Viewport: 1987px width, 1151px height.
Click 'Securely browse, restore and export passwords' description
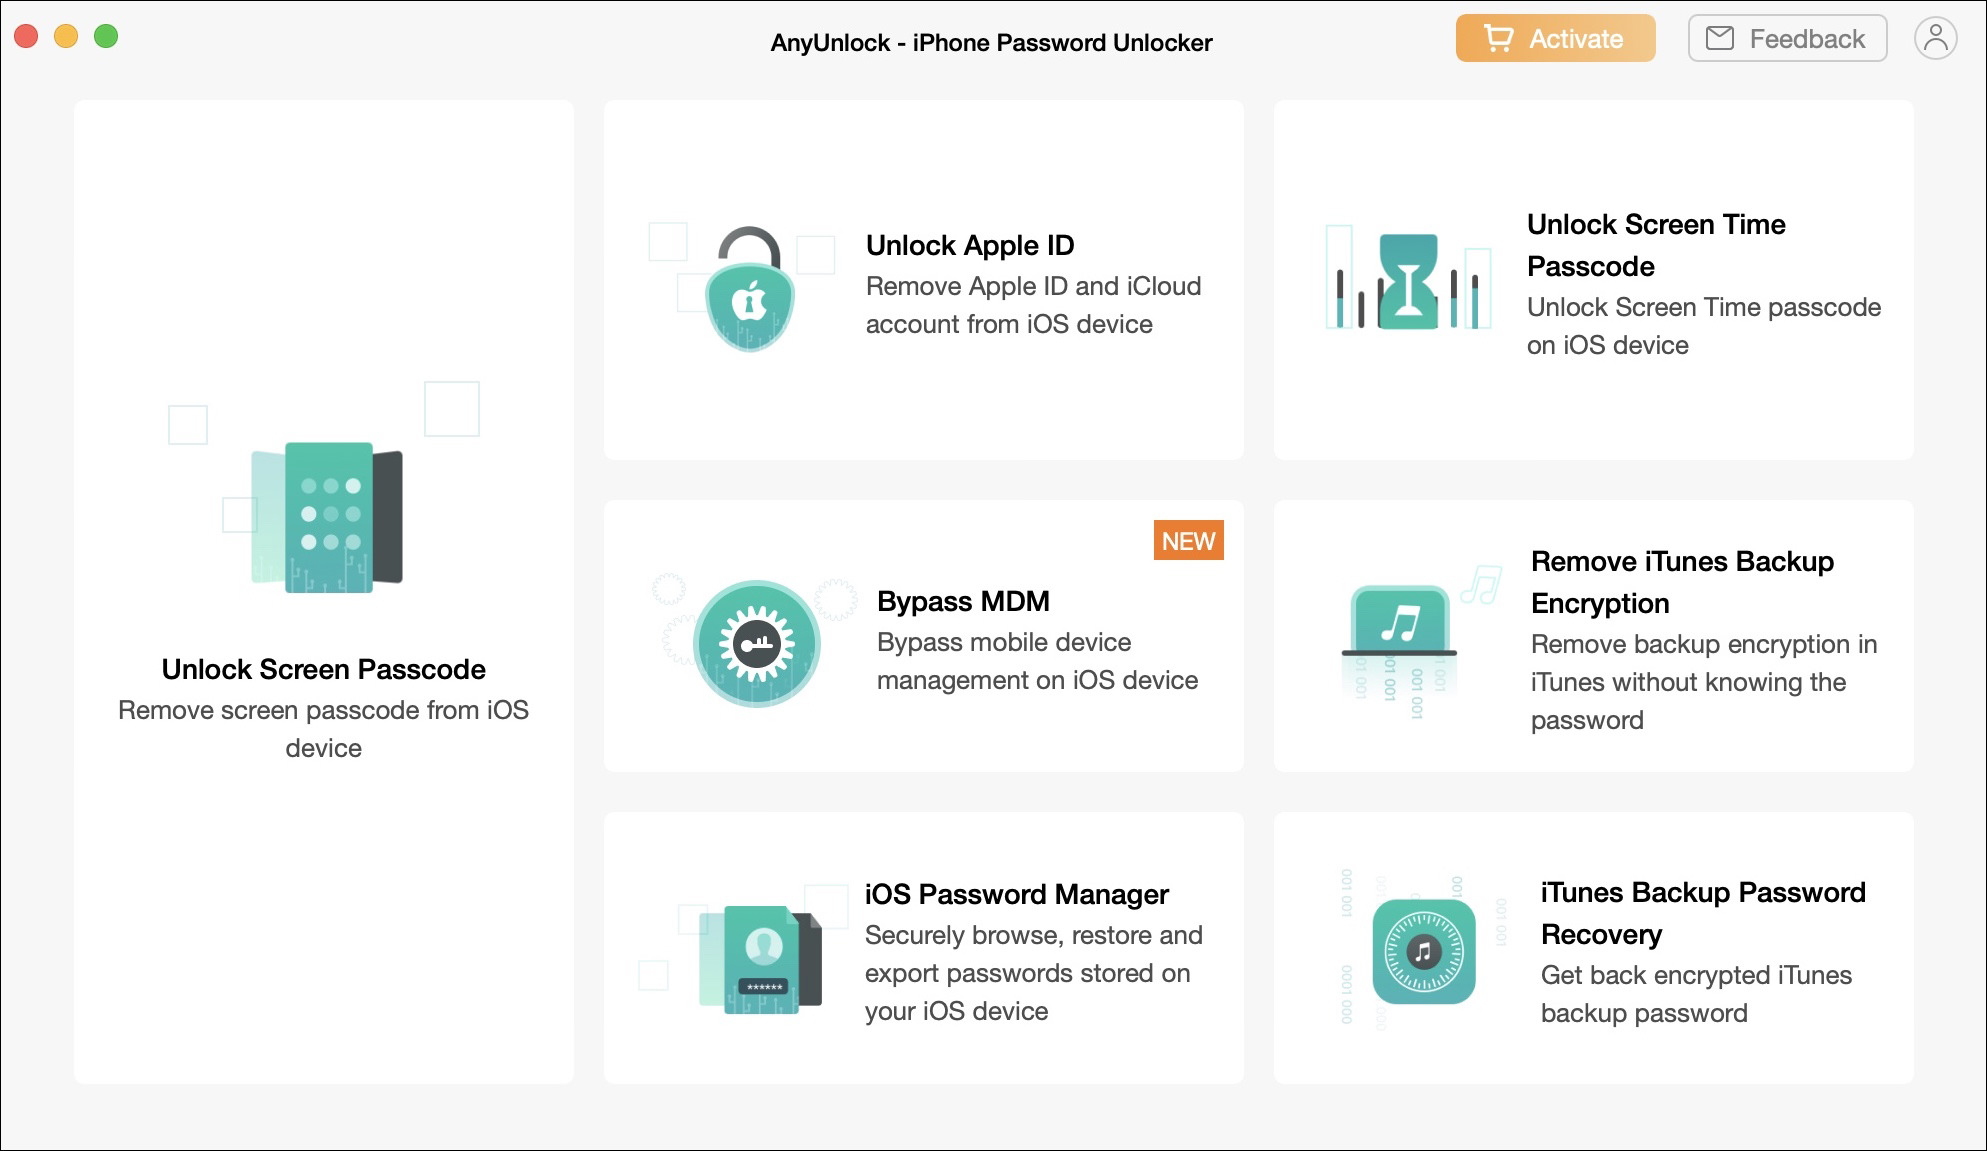click(x=1034, y=973)
